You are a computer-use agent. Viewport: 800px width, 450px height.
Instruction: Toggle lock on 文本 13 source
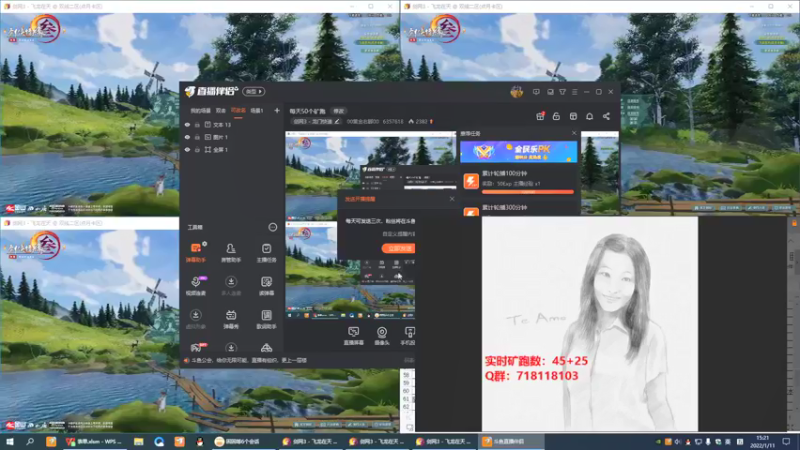tap(197, 124)
